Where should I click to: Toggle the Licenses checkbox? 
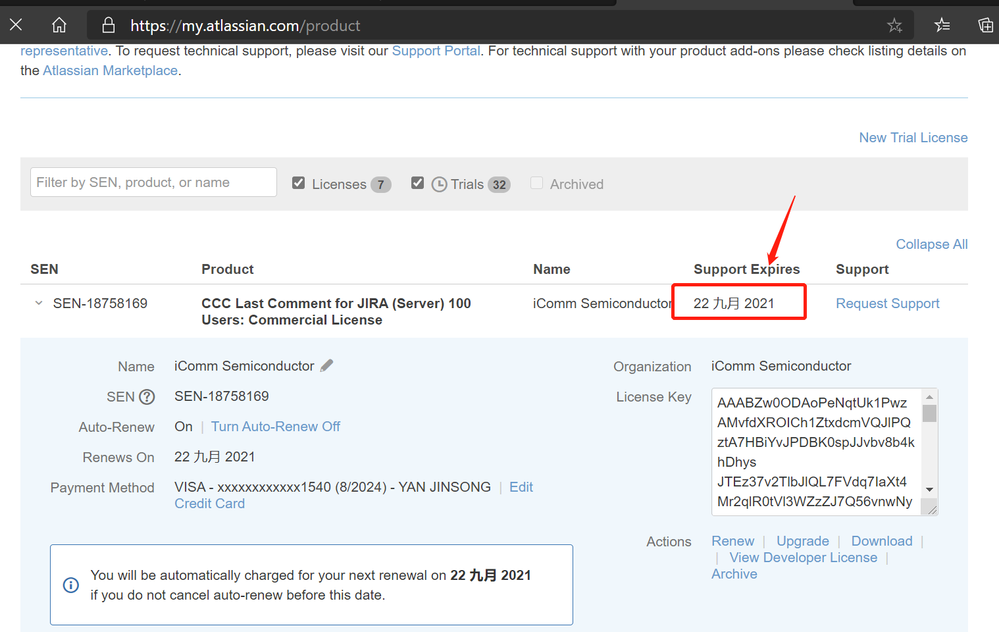298,183
